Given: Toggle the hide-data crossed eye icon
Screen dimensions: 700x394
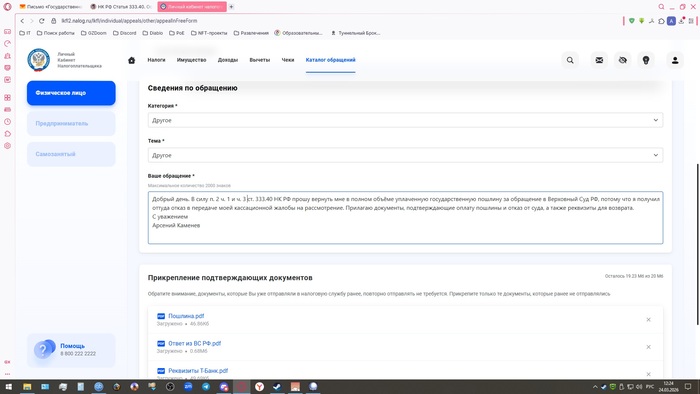Looking at the screenshot, I should [x=623, y=60].
